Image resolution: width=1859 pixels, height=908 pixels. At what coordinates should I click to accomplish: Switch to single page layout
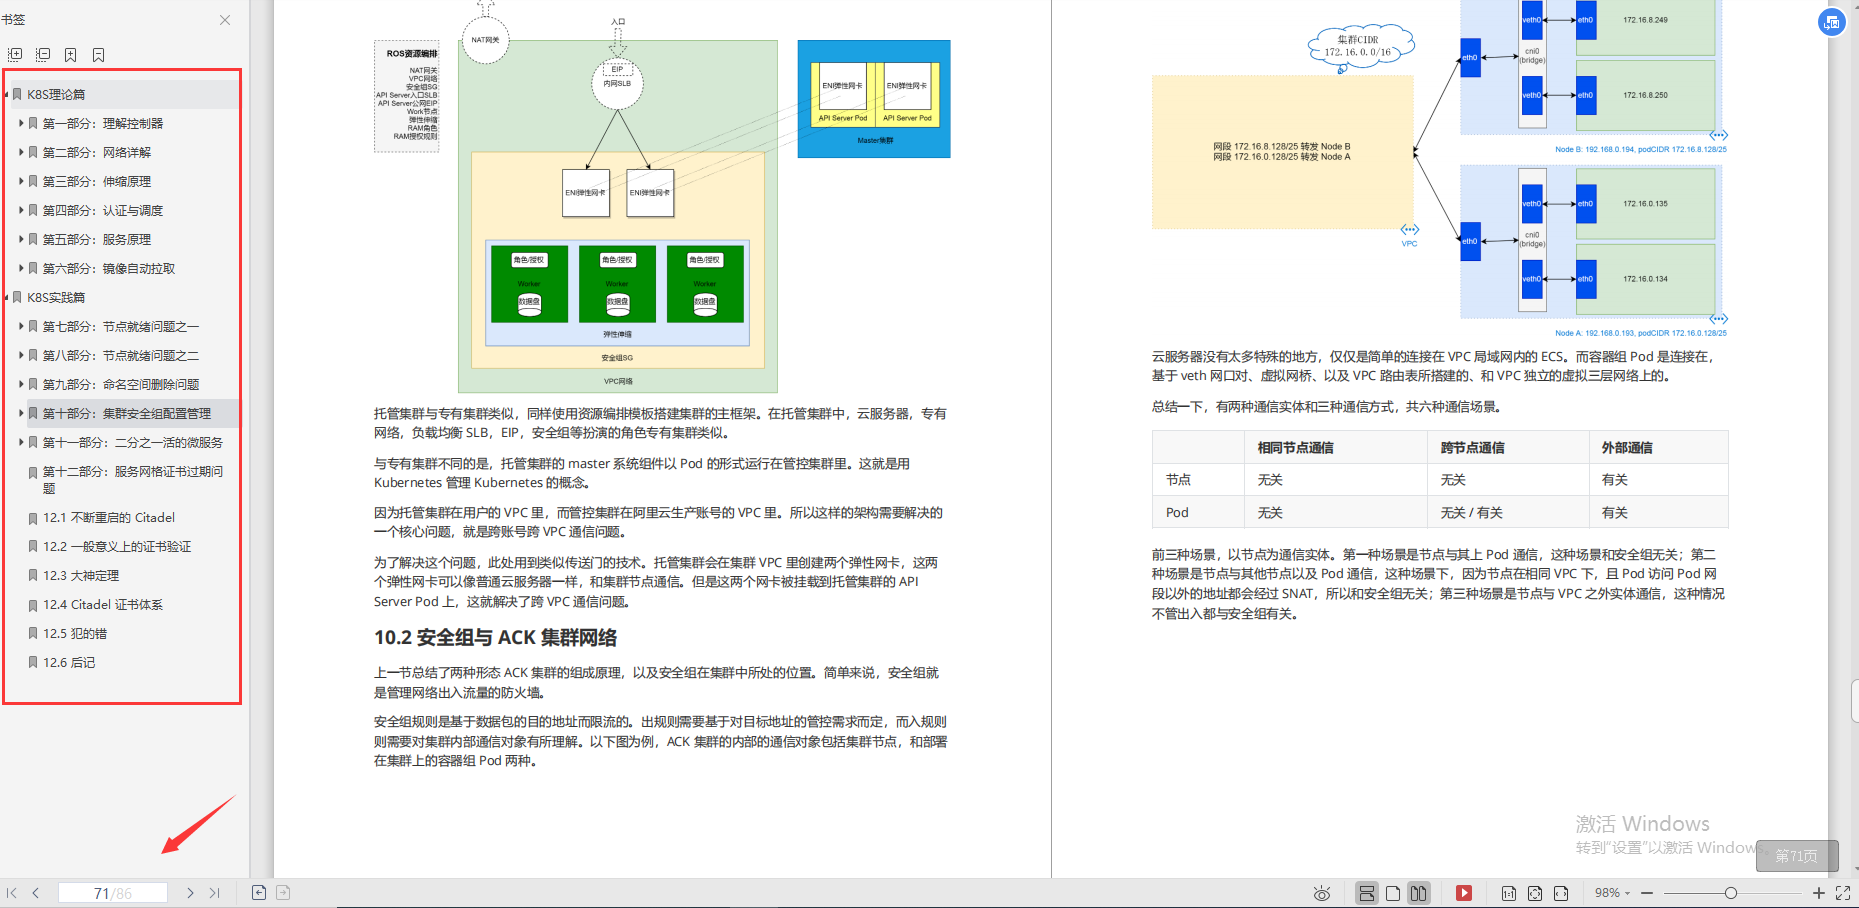pyautogui.click(x=1393, y=893)
